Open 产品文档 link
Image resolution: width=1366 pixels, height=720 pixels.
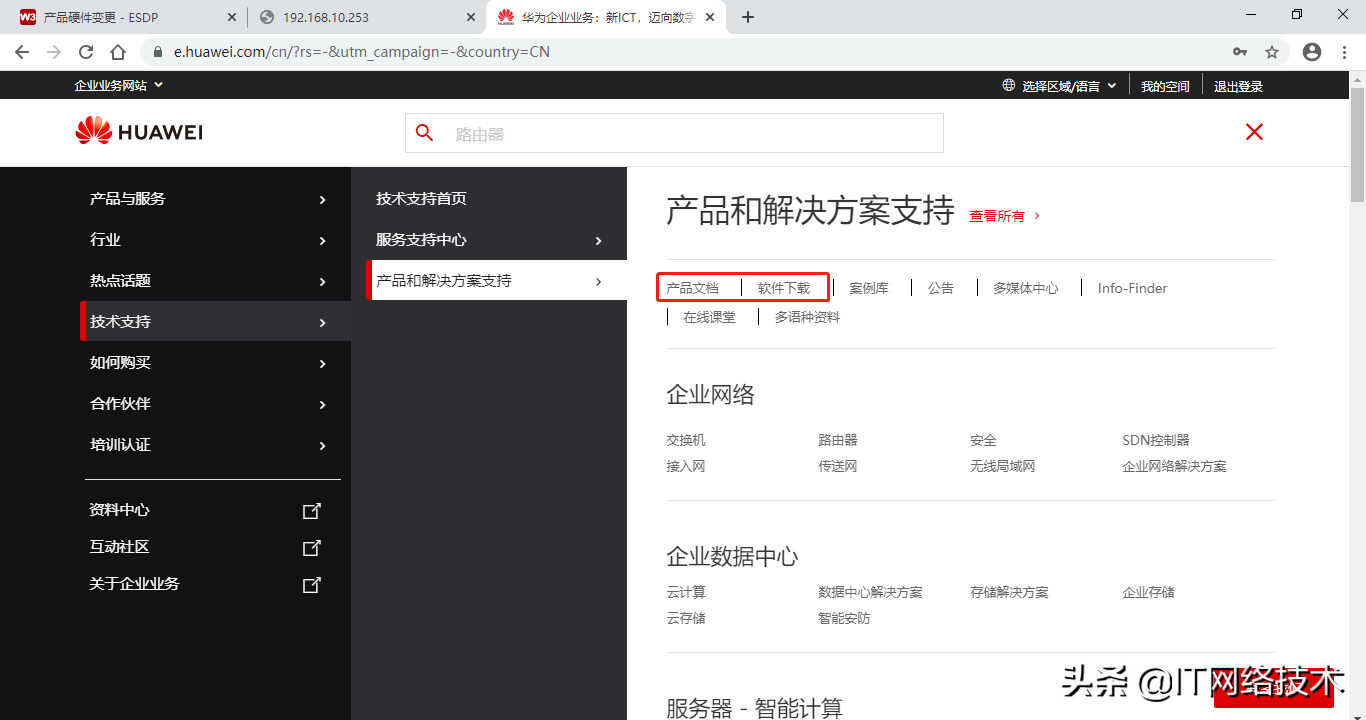(x=692, y=287)
